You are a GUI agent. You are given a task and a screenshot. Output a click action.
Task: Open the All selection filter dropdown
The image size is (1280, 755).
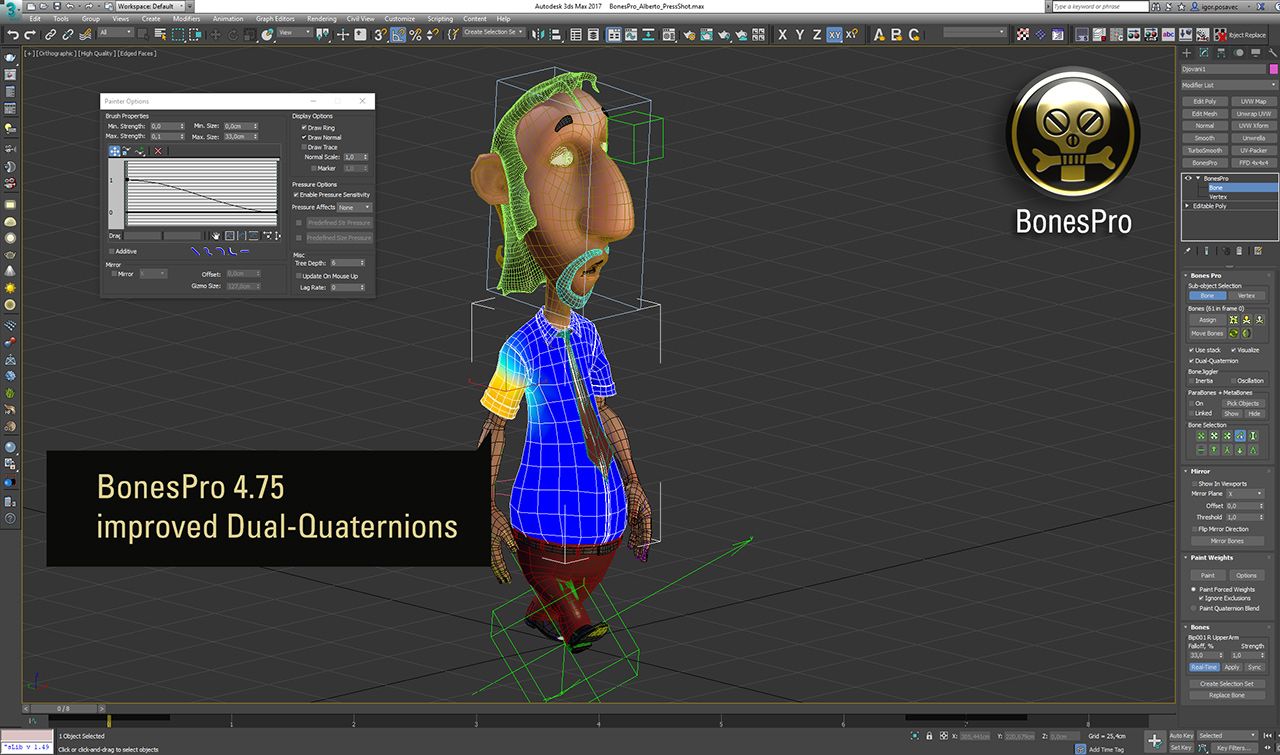pyautogui.click(x=116, y=33)
